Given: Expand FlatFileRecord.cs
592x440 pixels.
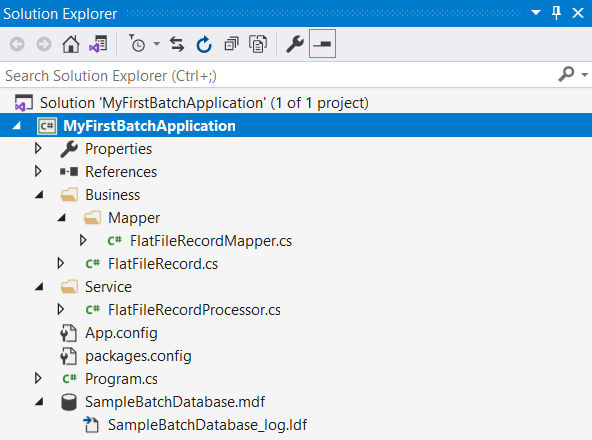Looking at the screenshot, I should (60, 264).
